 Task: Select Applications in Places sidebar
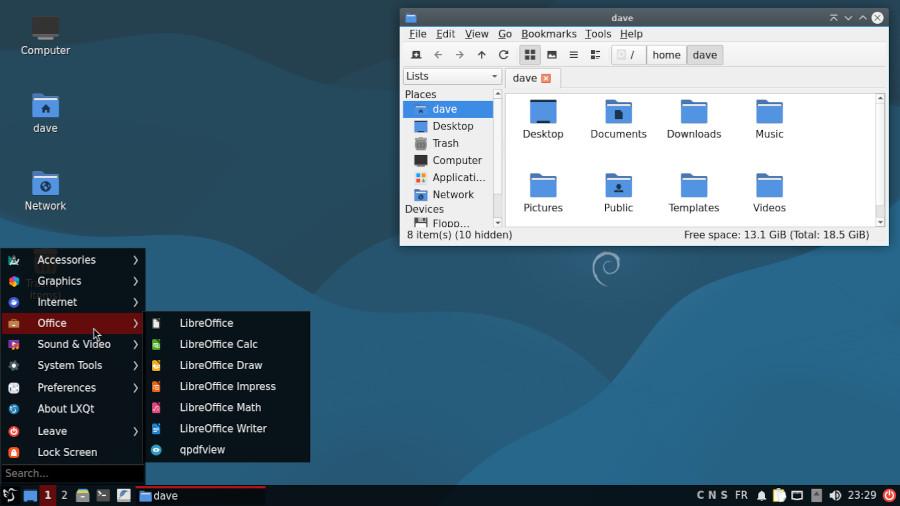[x=448, y=177]
